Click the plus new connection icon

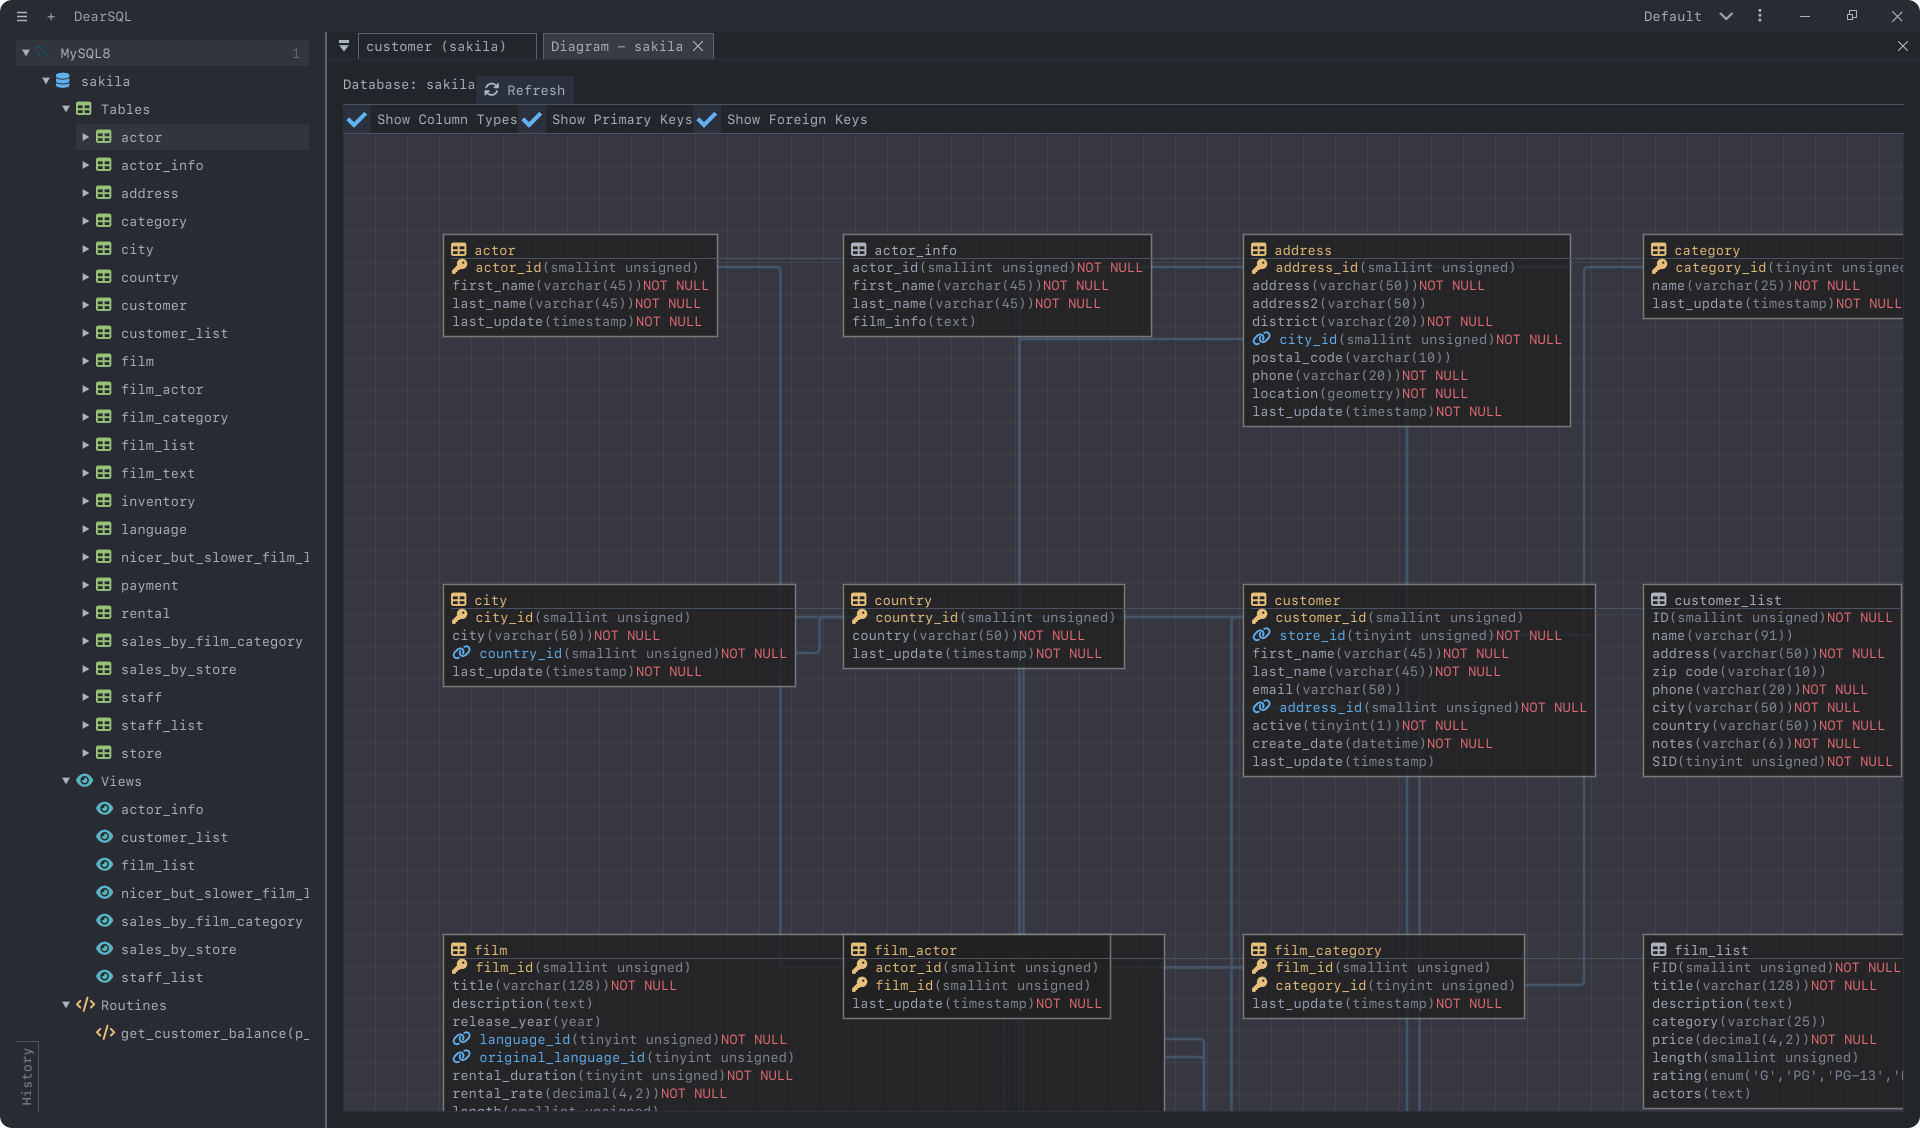click(x=51, y=17)
